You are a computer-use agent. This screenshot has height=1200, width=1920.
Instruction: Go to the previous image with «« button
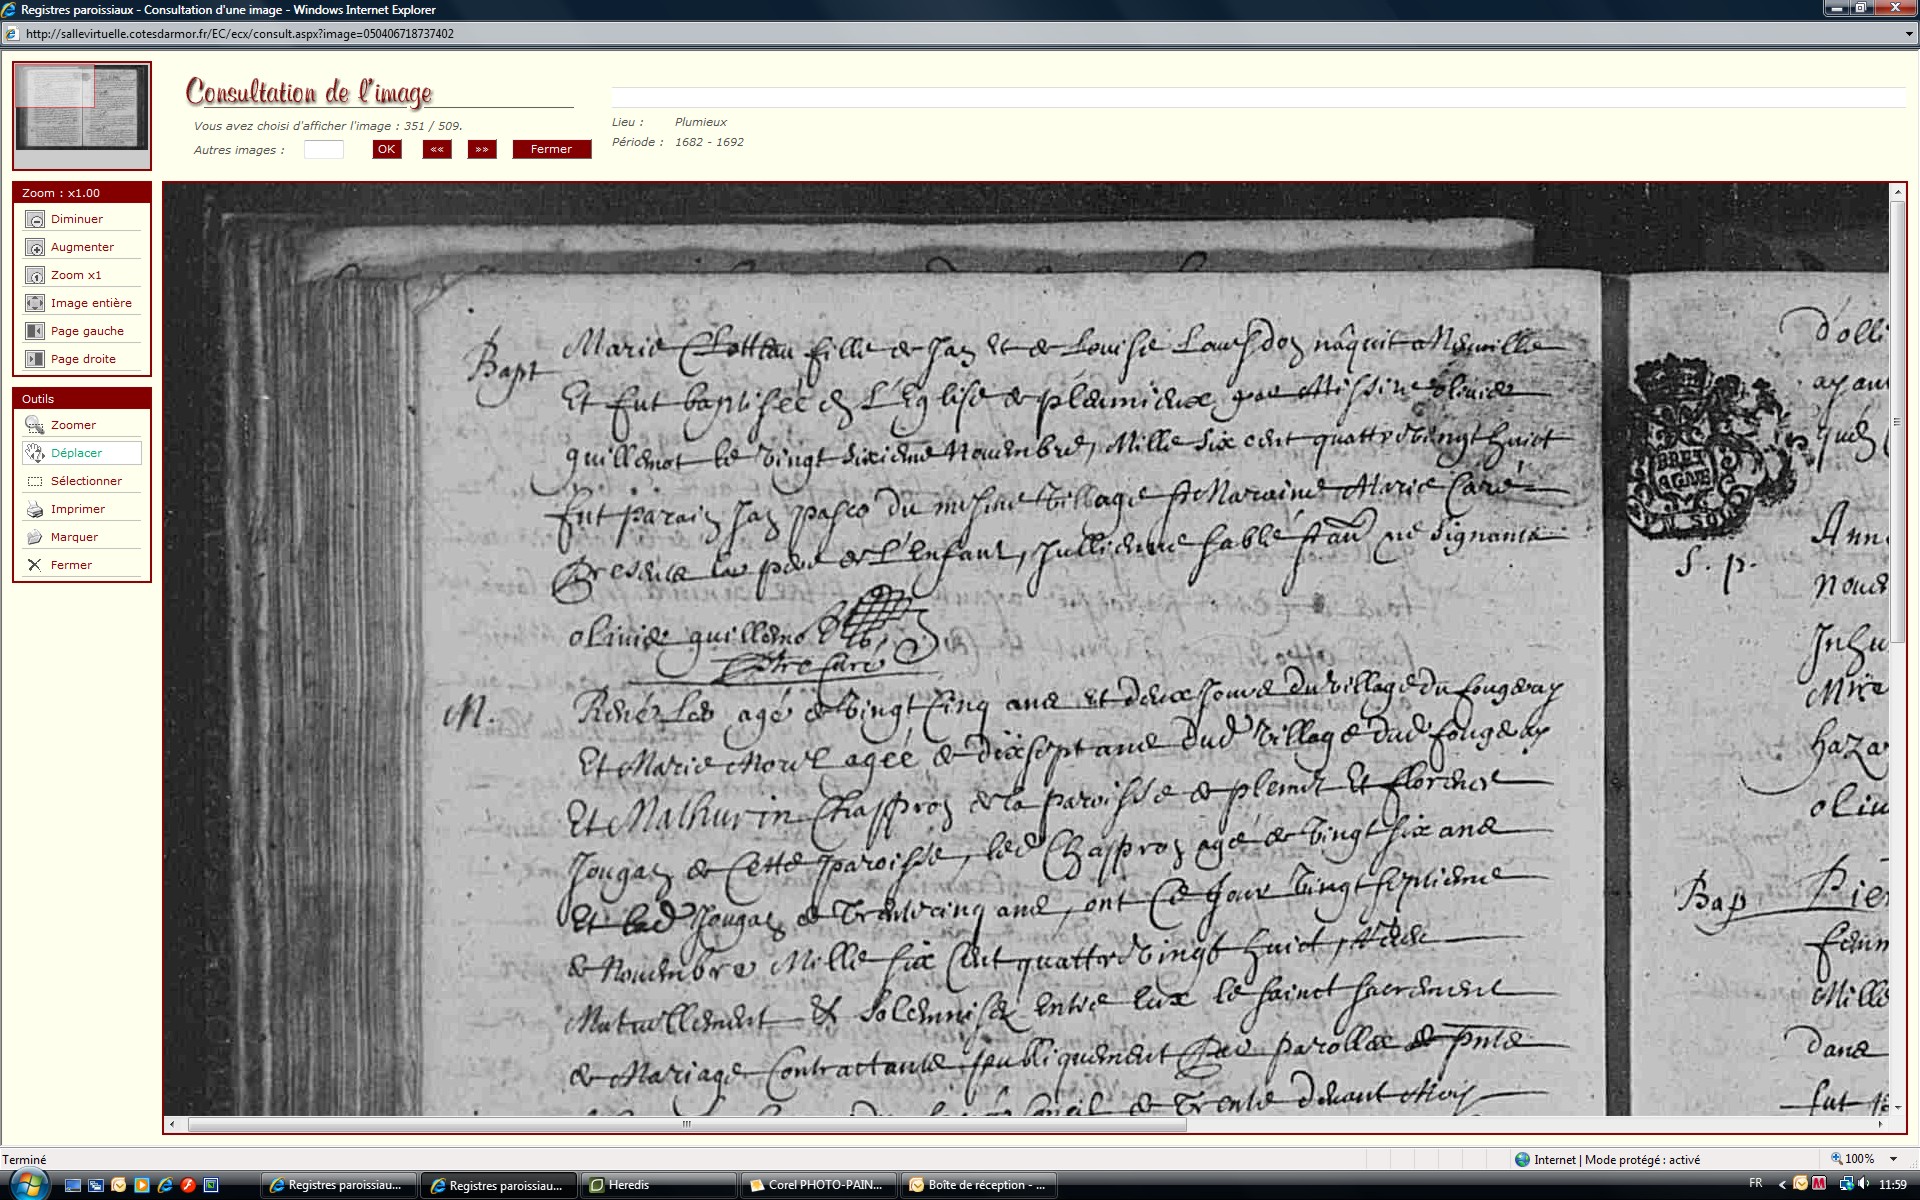tap(437, 149)
